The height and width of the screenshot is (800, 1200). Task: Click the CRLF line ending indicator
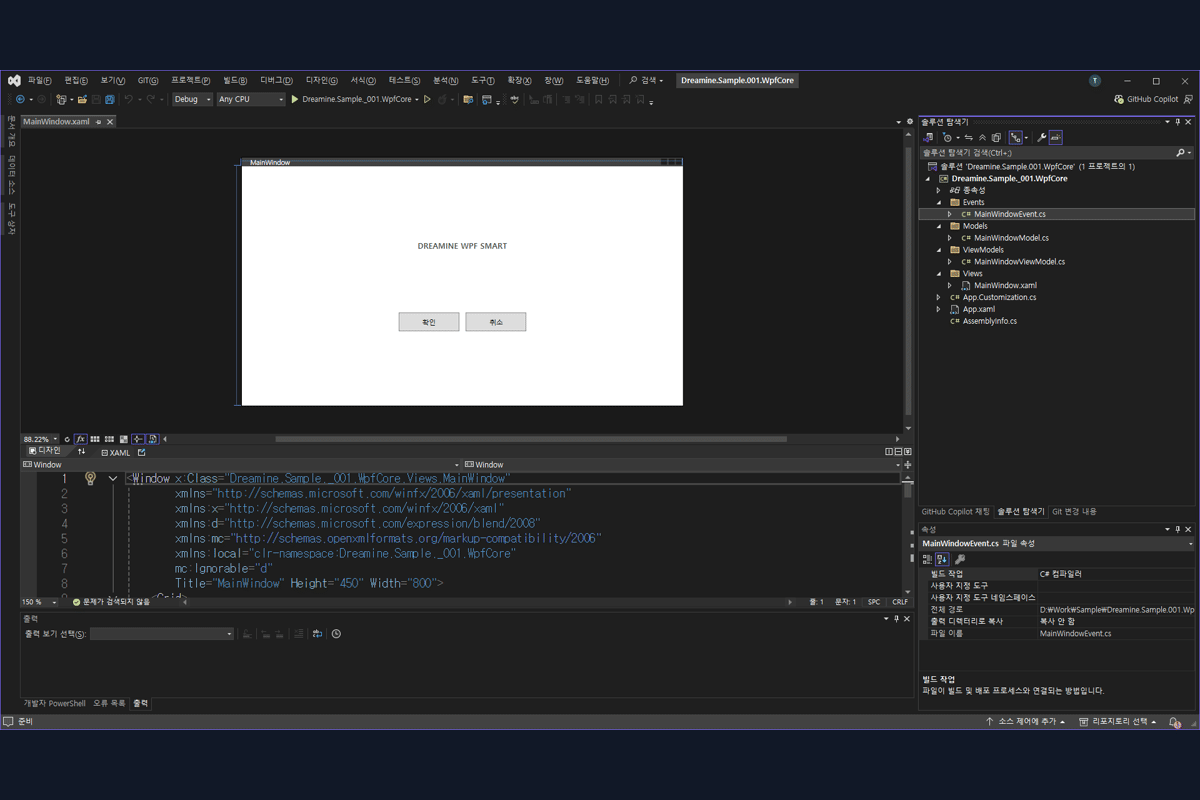(900, 602)
